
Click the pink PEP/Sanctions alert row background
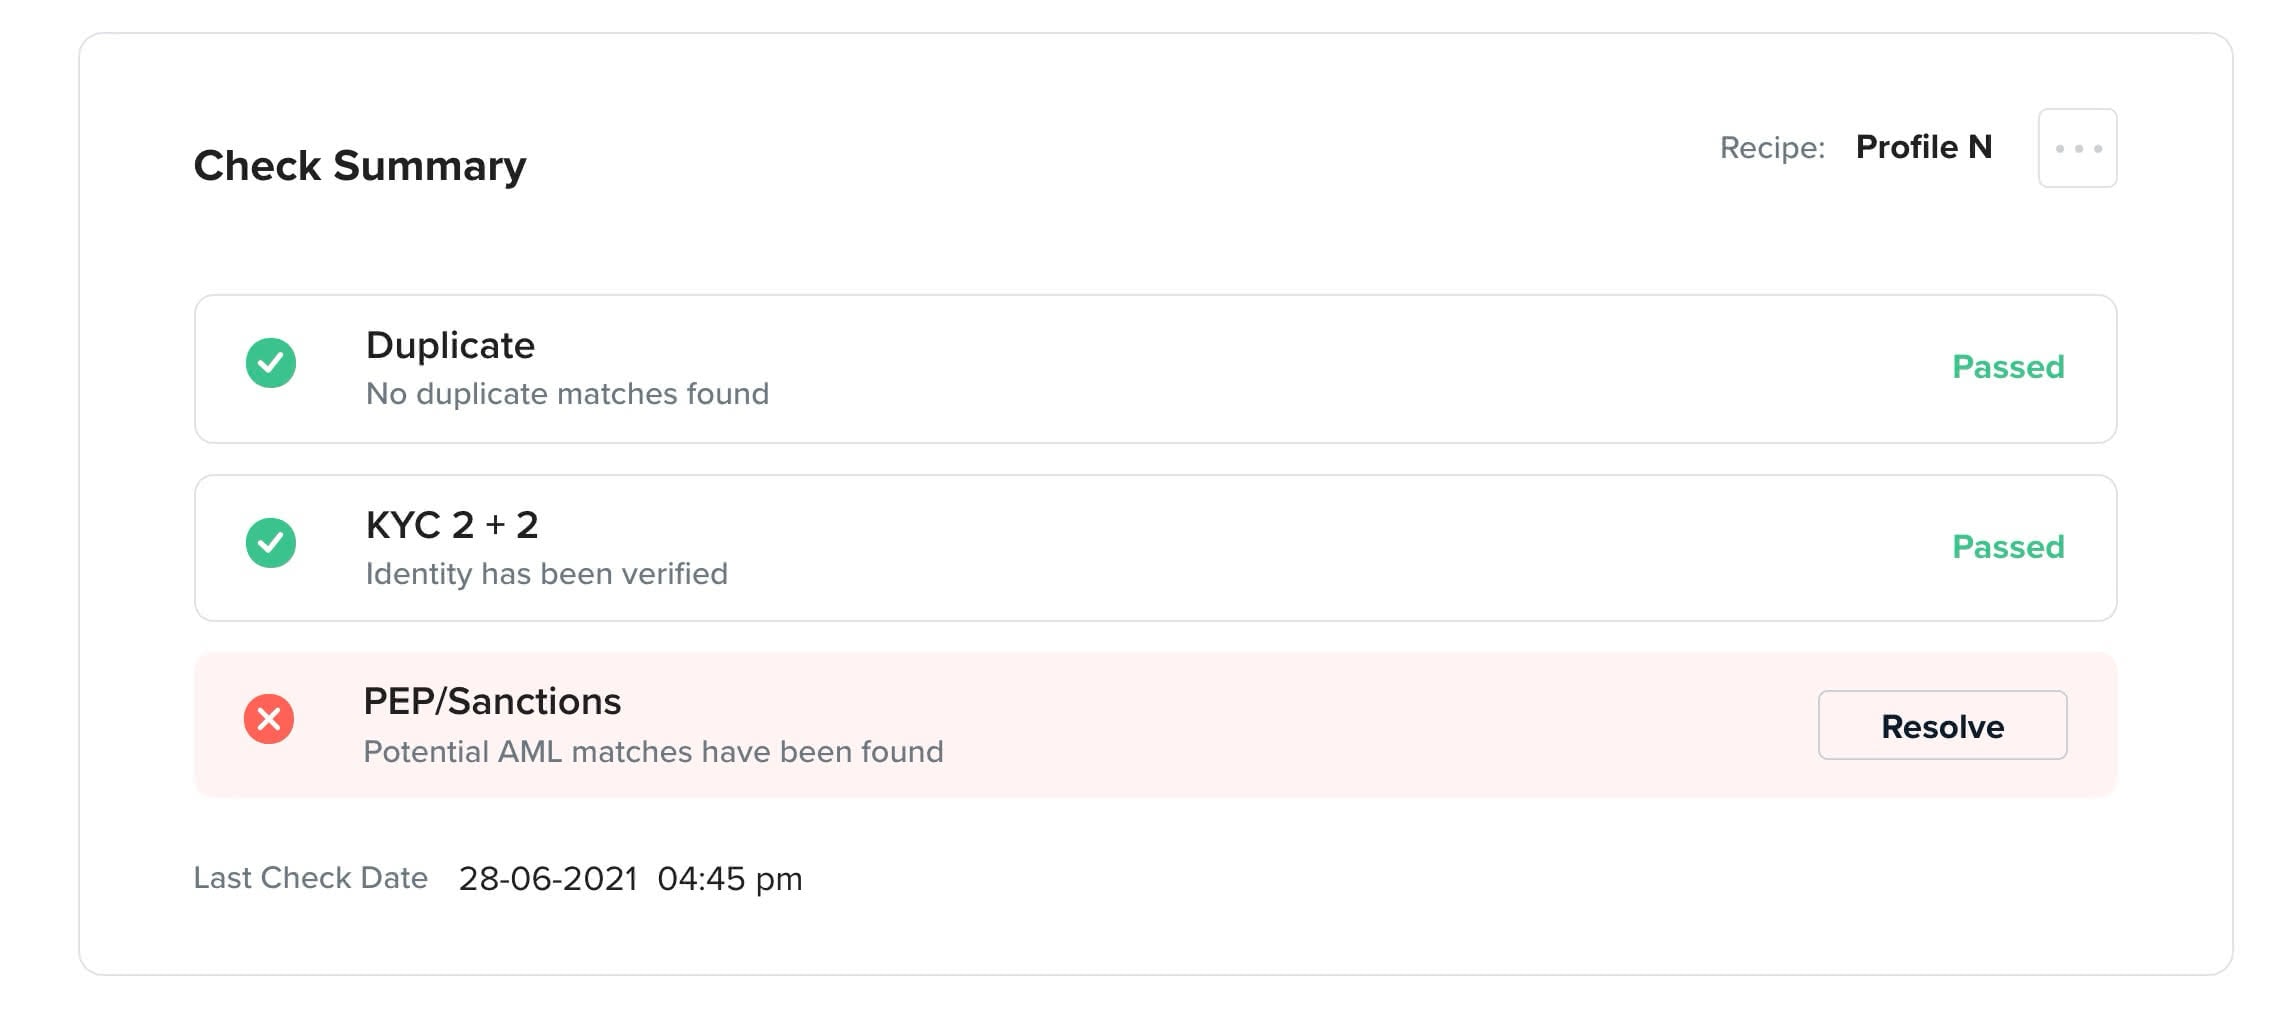(x=1155, y=725)
